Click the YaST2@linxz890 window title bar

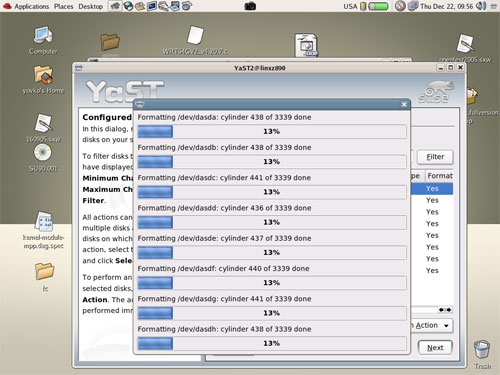coord(259,68)
